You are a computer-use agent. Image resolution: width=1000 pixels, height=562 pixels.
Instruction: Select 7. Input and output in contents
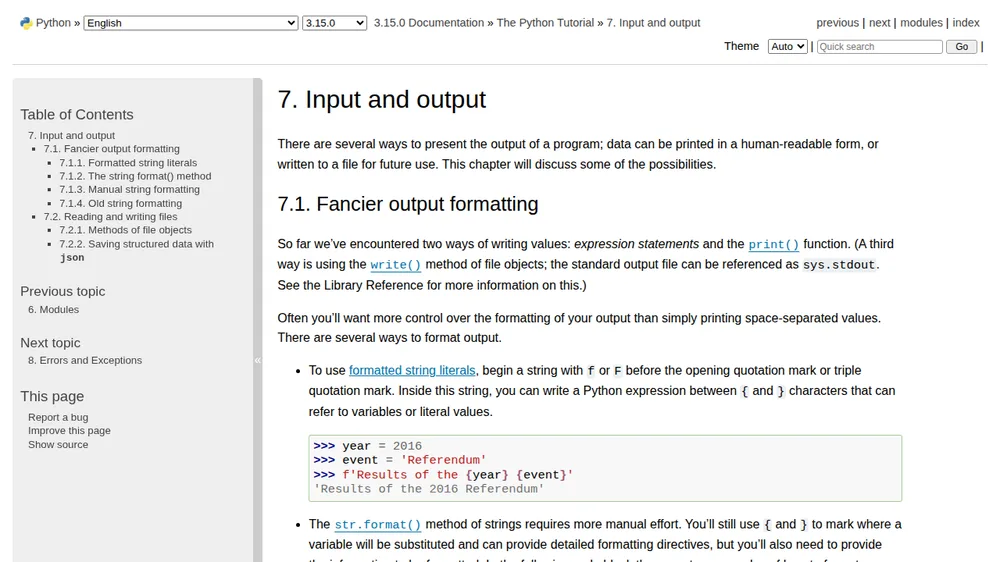point(71,135)
